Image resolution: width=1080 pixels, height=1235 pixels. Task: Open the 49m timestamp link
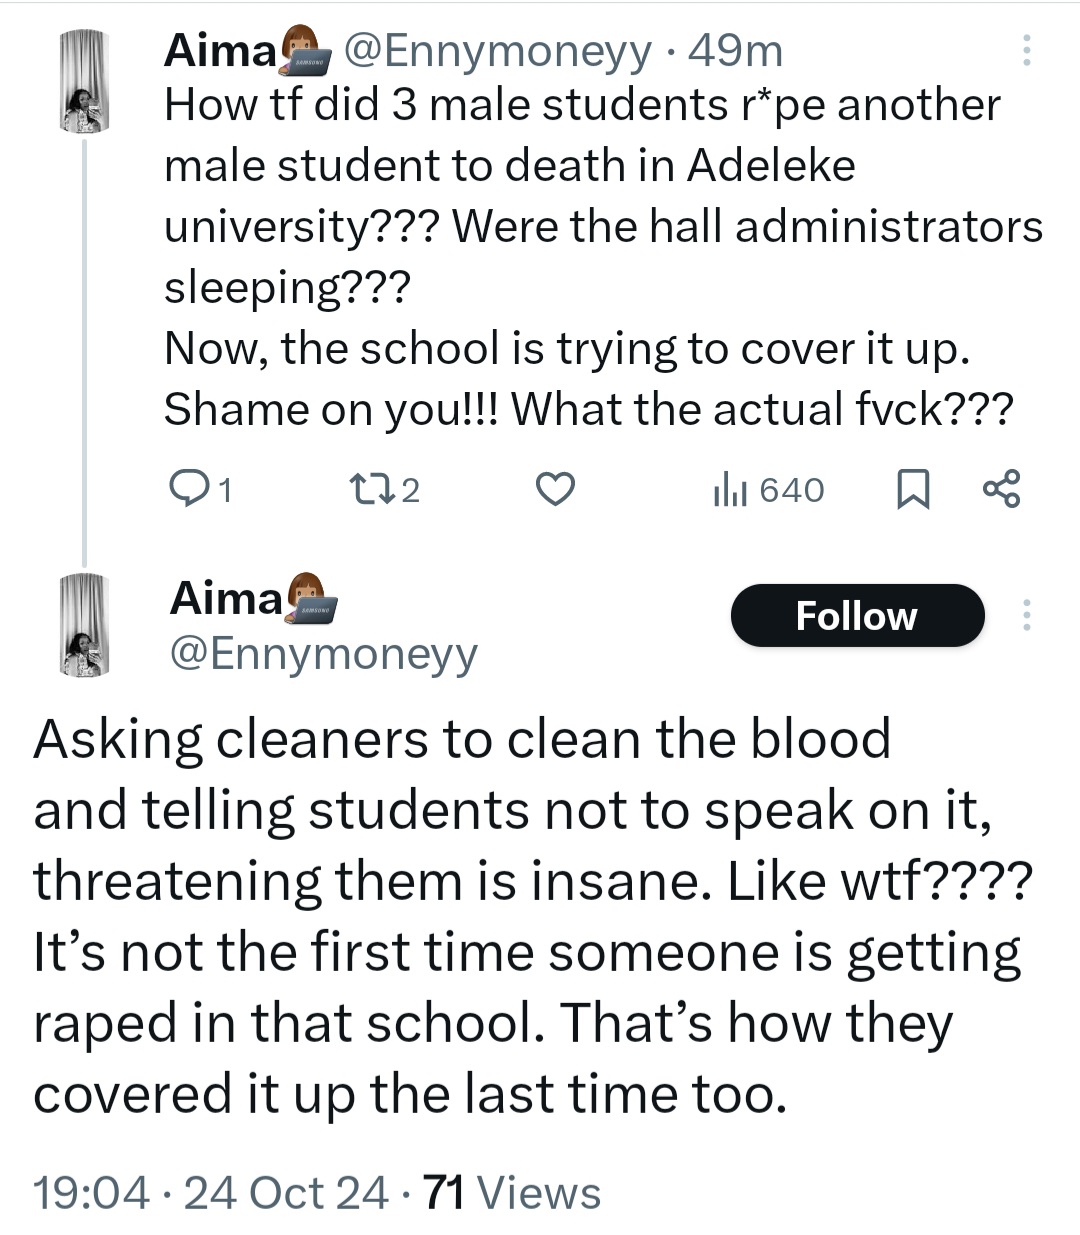(x=735, y=50)
